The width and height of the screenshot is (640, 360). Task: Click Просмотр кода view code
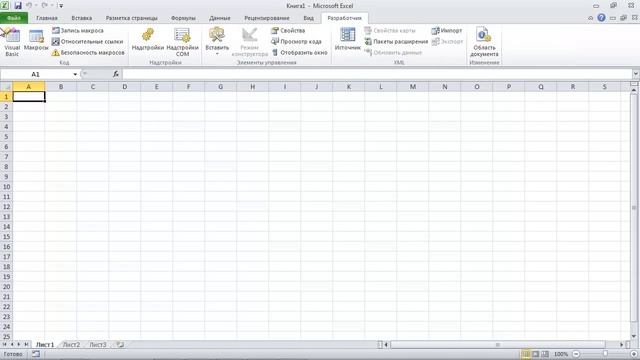(296, 42)
